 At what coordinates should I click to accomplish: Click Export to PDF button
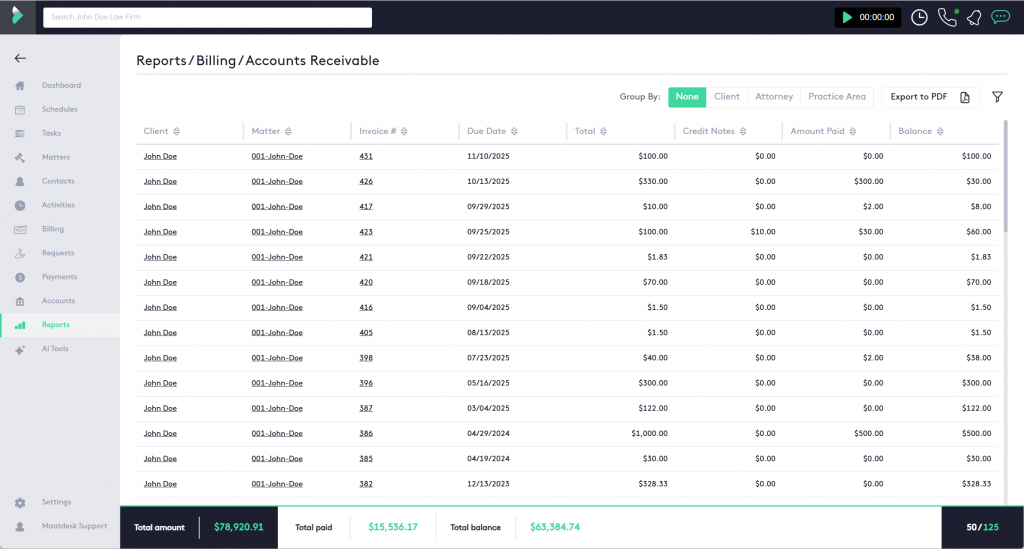tap(930, 97)
